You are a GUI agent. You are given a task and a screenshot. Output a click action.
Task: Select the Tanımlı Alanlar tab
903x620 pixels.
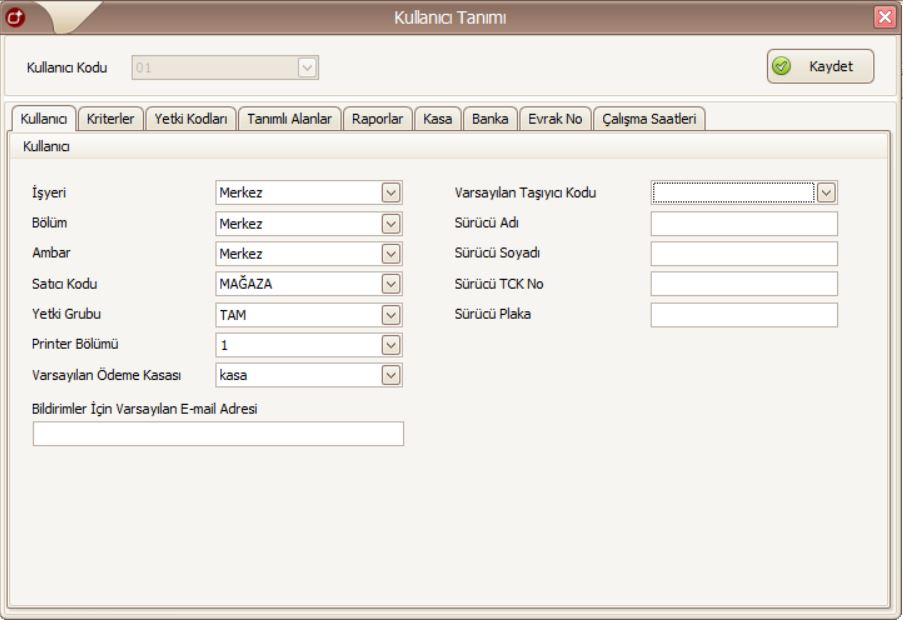tap(289, 119)
